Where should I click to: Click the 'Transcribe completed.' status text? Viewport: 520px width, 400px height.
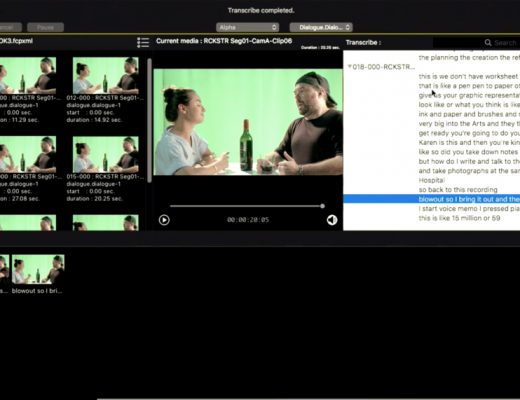click(261, 10)
